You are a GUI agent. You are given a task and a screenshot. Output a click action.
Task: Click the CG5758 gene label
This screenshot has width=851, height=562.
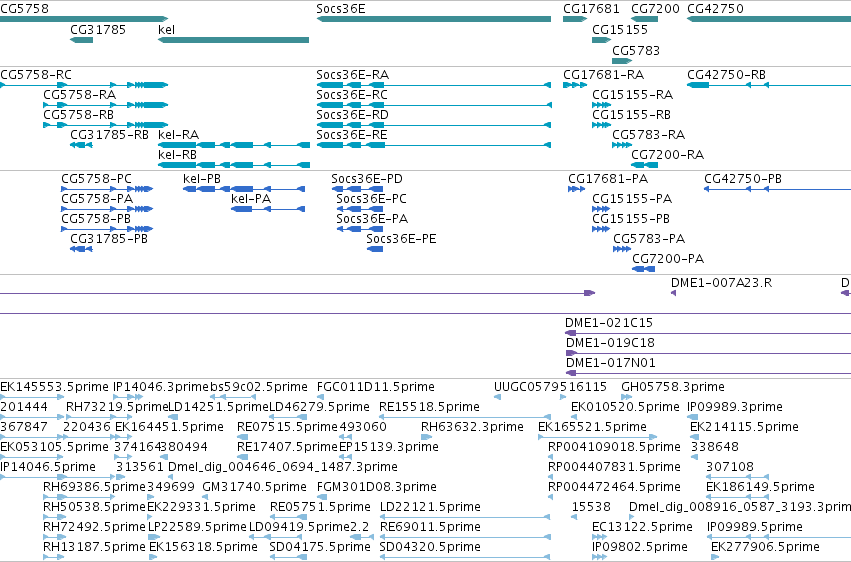coord(24,9)
